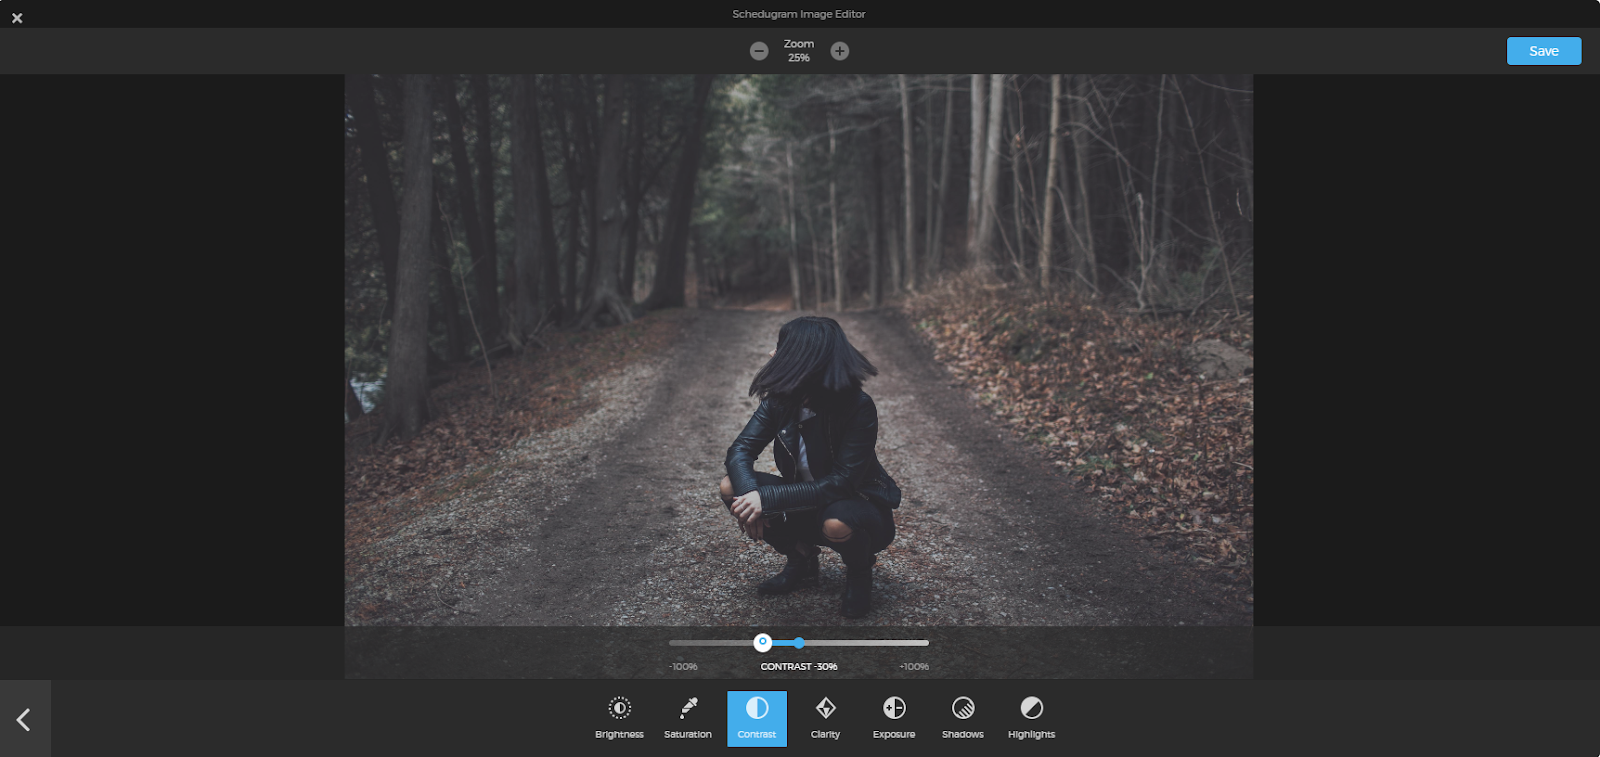Click the active Contrast tool

[757, 718]
